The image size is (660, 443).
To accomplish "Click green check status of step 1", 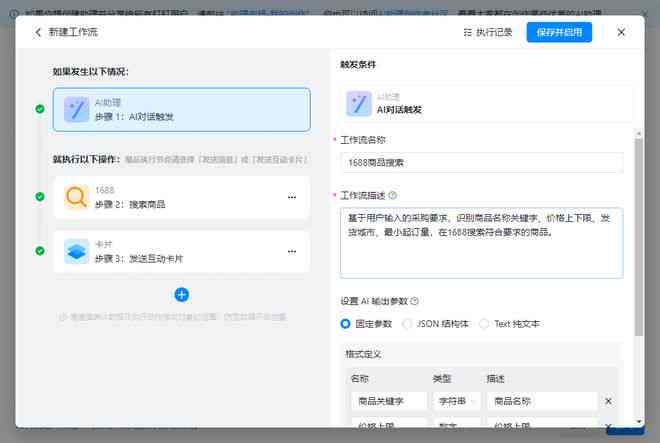I will [40, 109].
